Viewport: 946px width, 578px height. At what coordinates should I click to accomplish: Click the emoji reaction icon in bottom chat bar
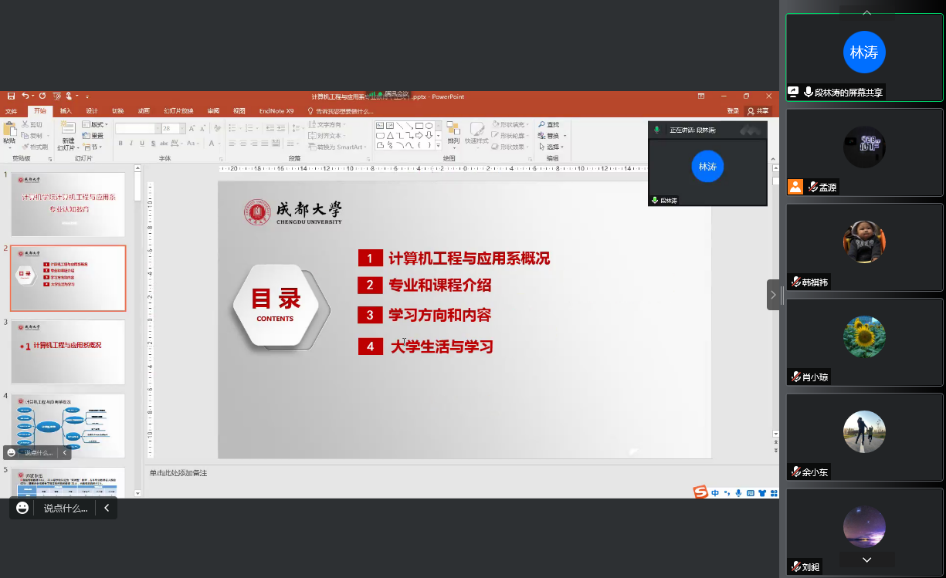click(22, 508)
